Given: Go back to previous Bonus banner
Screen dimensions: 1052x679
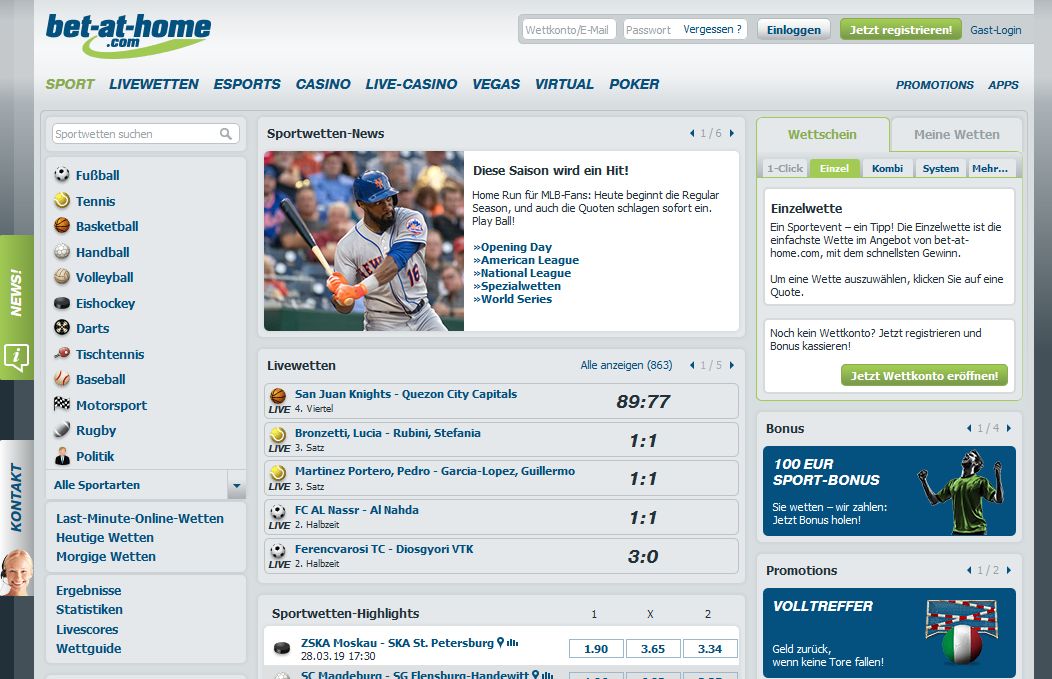Looking at the screenshot, I should pos(969,428).
